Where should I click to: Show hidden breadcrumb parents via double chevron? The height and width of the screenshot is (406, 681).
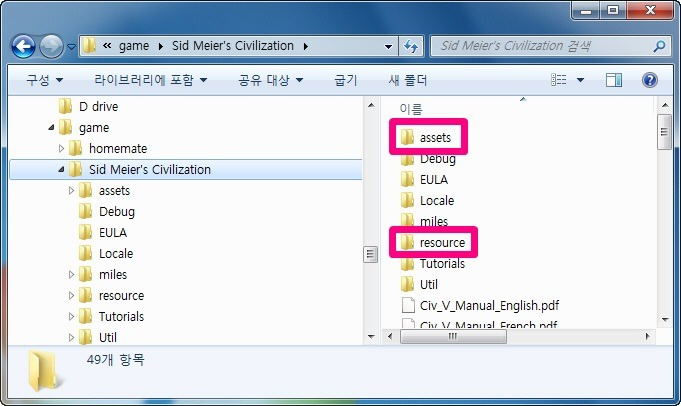pos(107,46)
